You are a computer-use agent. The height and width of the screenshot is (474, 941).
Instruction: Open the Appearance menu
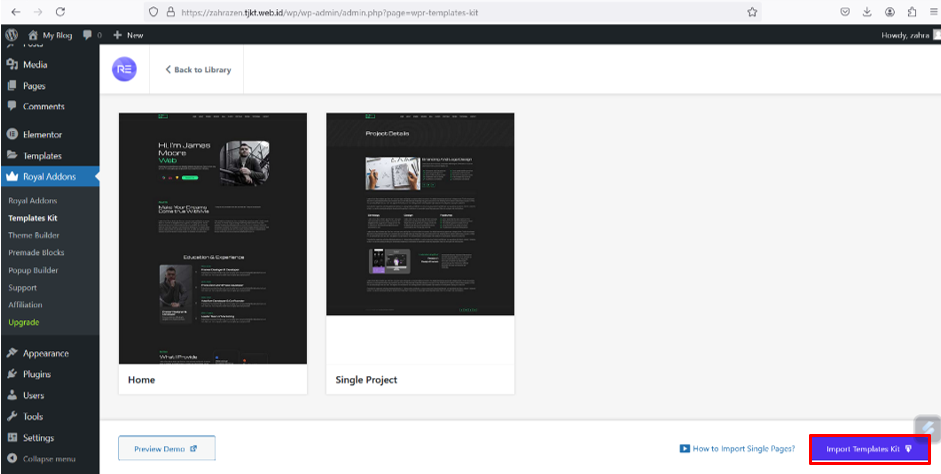[45, 353]
